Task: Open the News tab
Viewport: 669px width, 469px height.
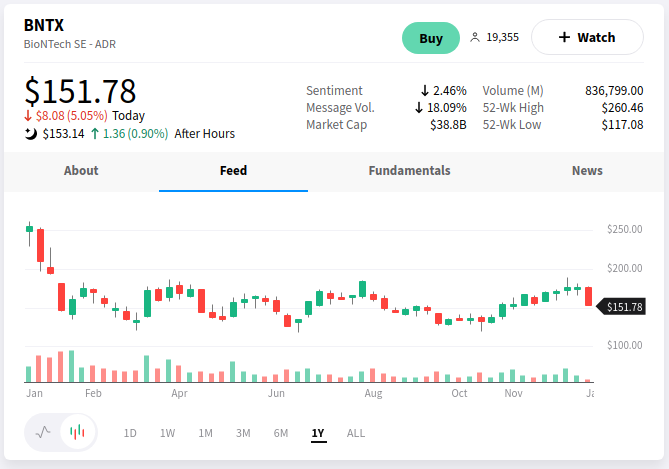Action: tap(587, 171)
